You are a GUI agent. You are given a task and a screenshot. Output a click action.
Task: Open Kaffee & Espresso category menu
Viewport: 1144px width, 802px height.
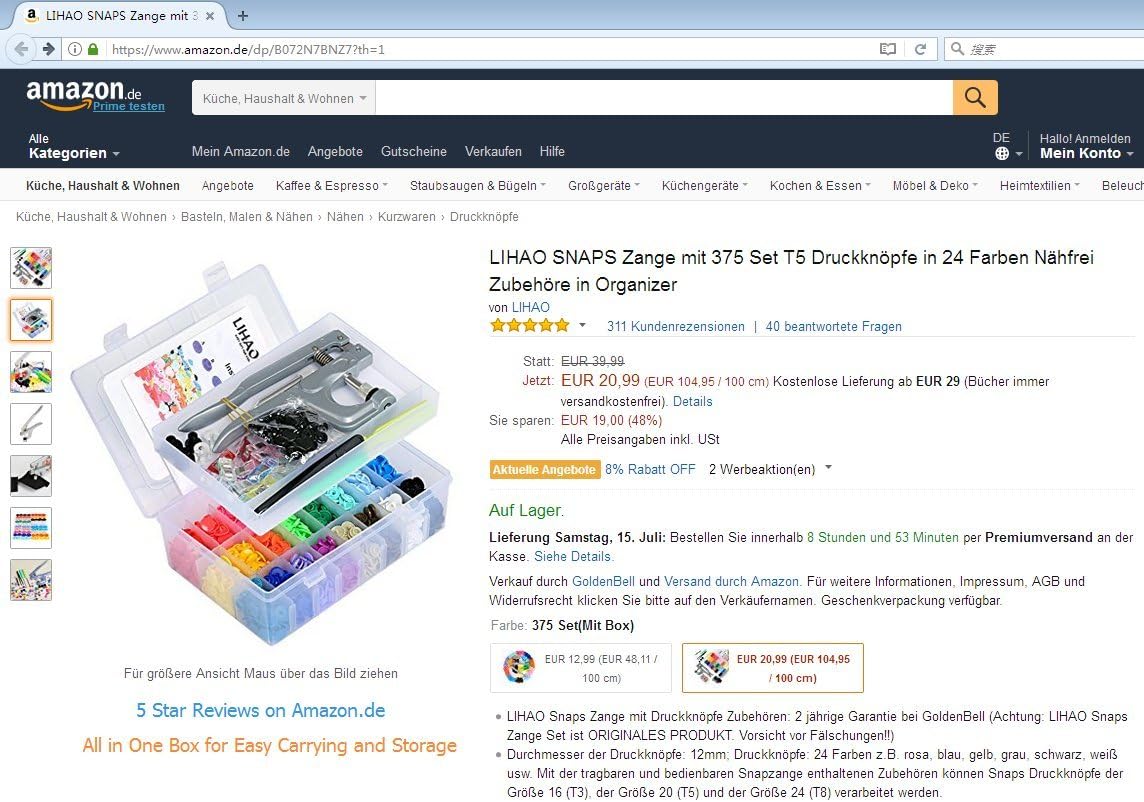click(331, 185)
